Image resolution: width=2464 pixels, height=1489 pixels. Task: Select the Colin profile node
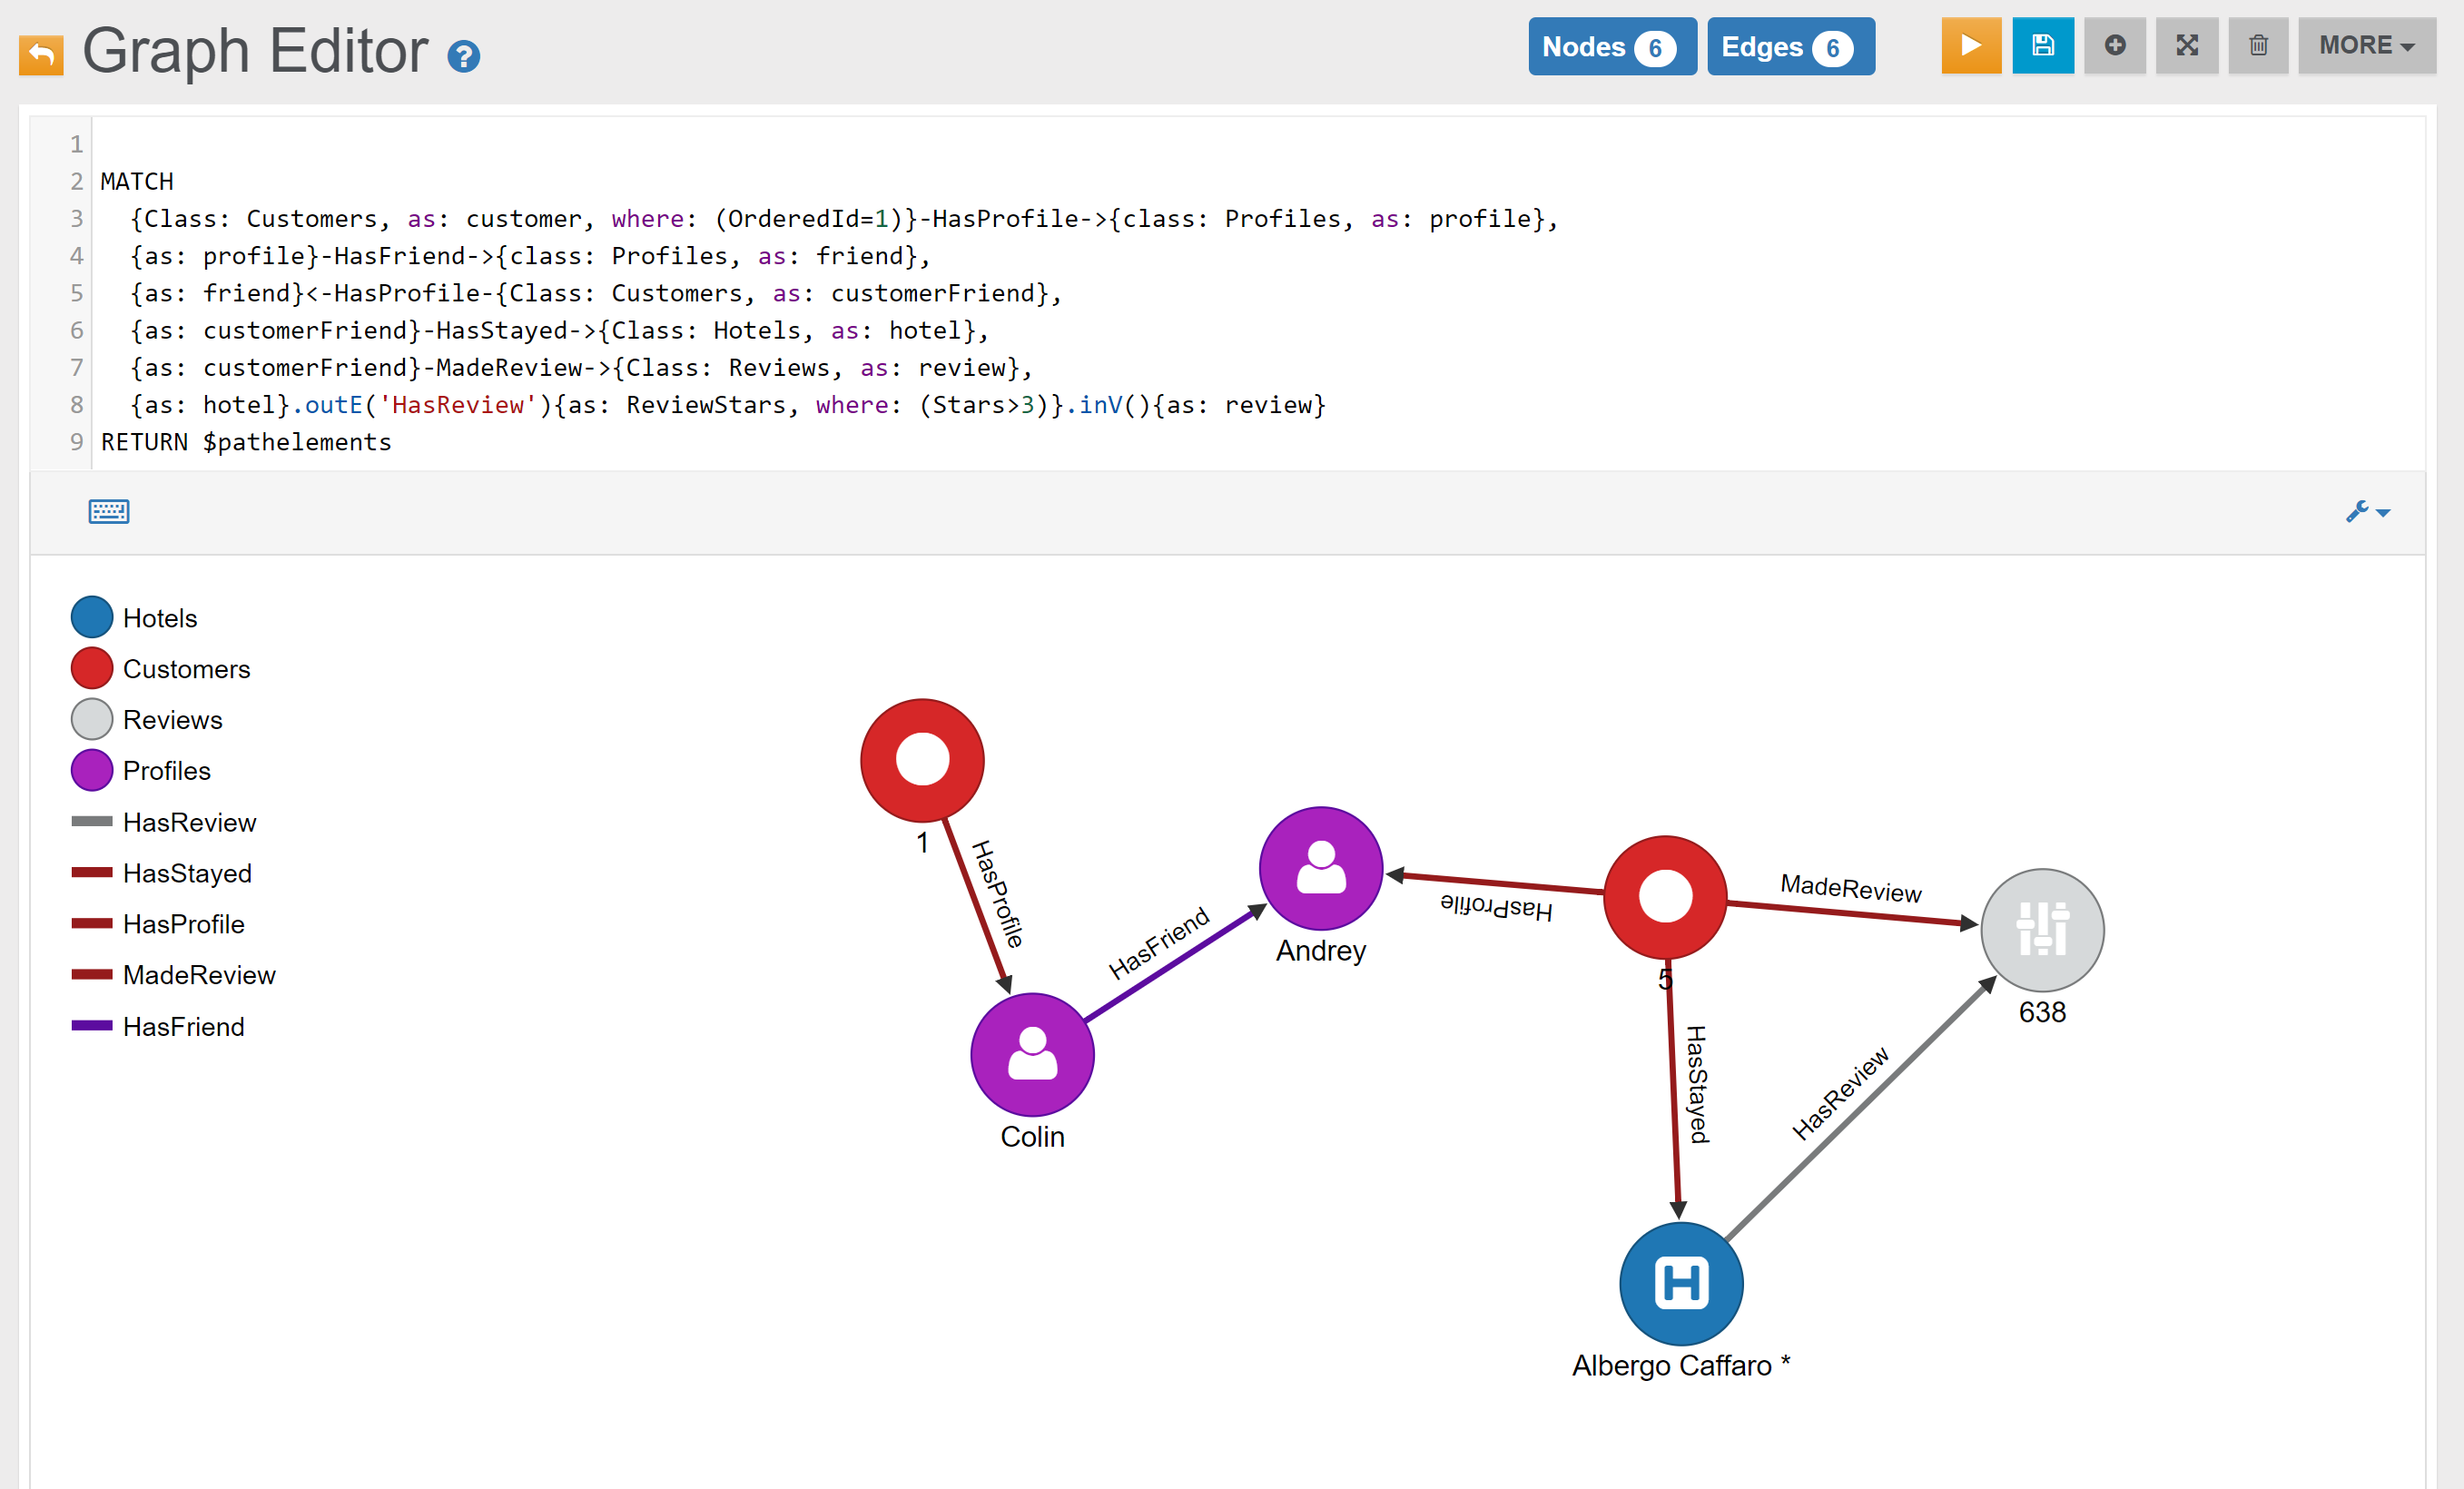1032,1054
